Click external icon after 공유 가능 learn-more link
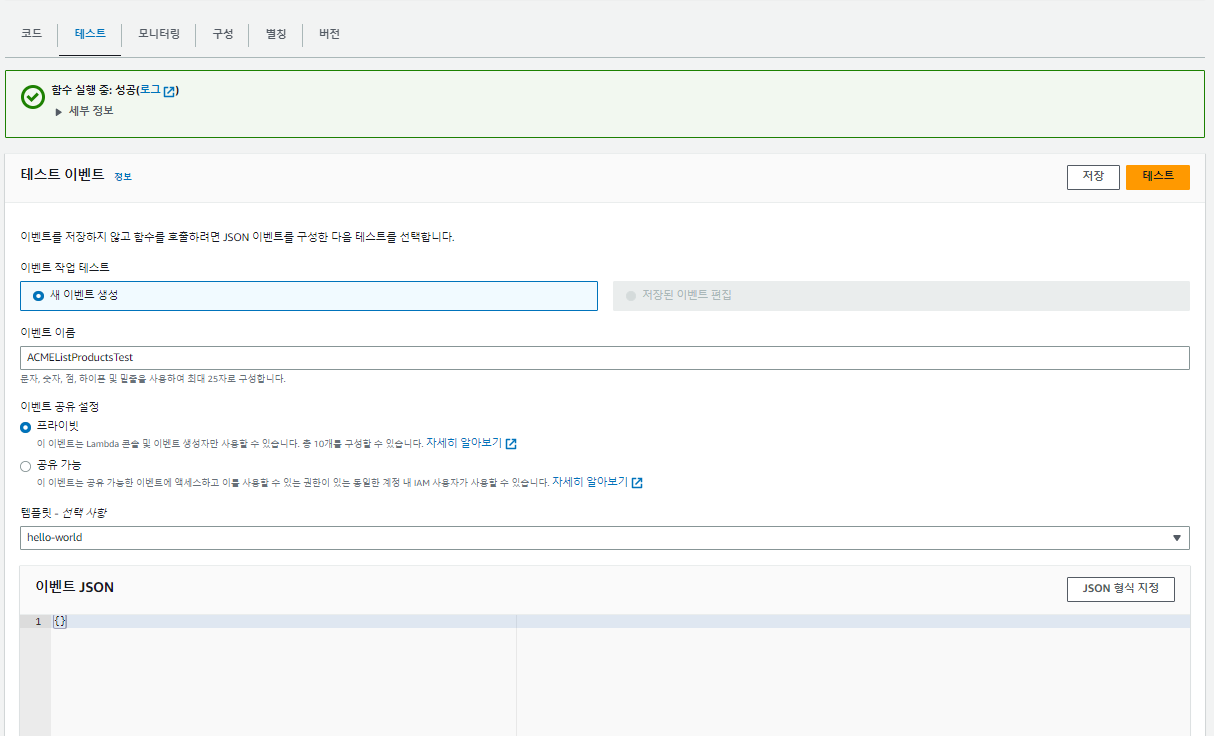This screenshot has width=1214, height=736. 637,482
